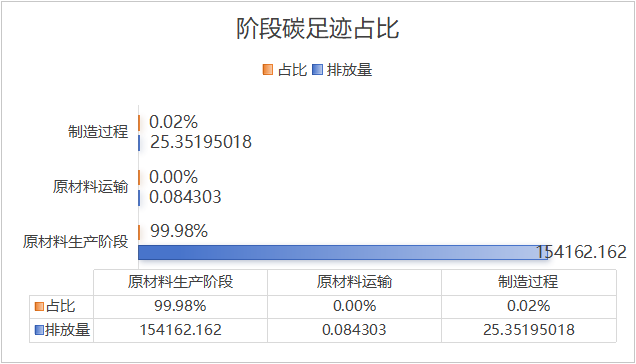This screenshot has width=636, height=364.
Task: Click table cell 0.084303
Action: pyautogui.click(x=354, y=330)
